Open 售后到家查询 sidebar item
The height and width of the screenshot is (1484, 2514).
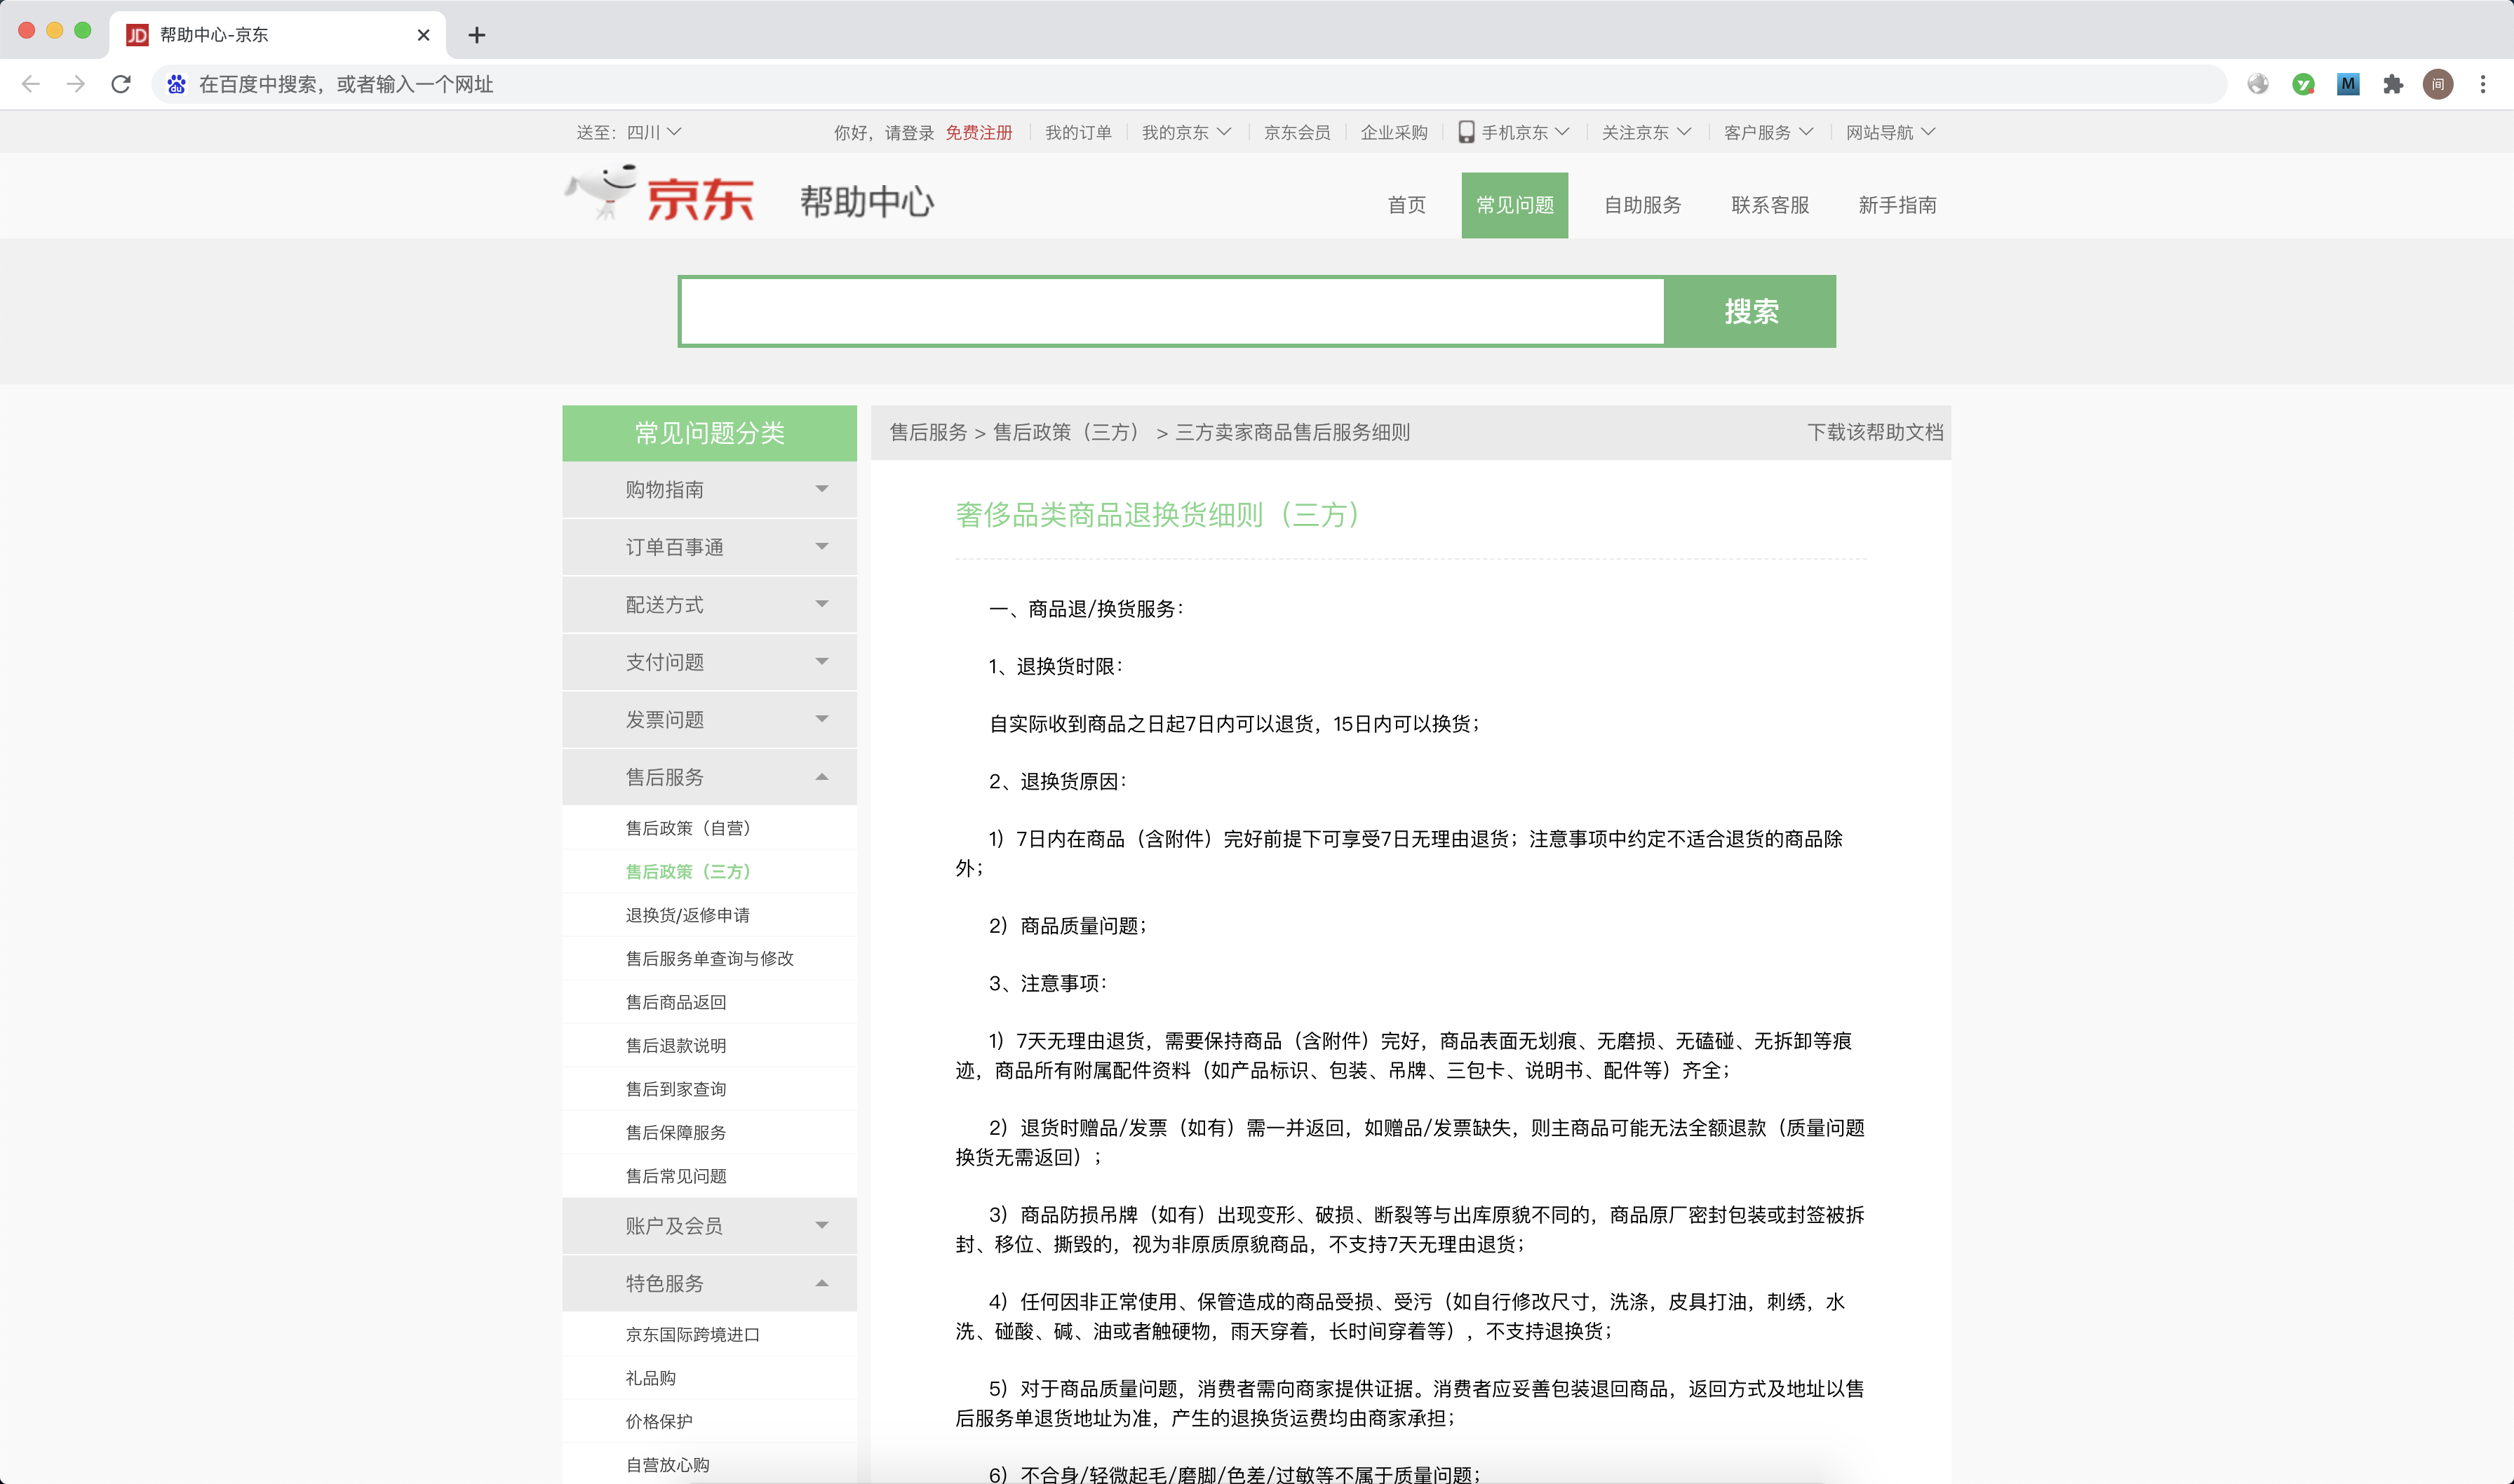[x=676, y=1089]
